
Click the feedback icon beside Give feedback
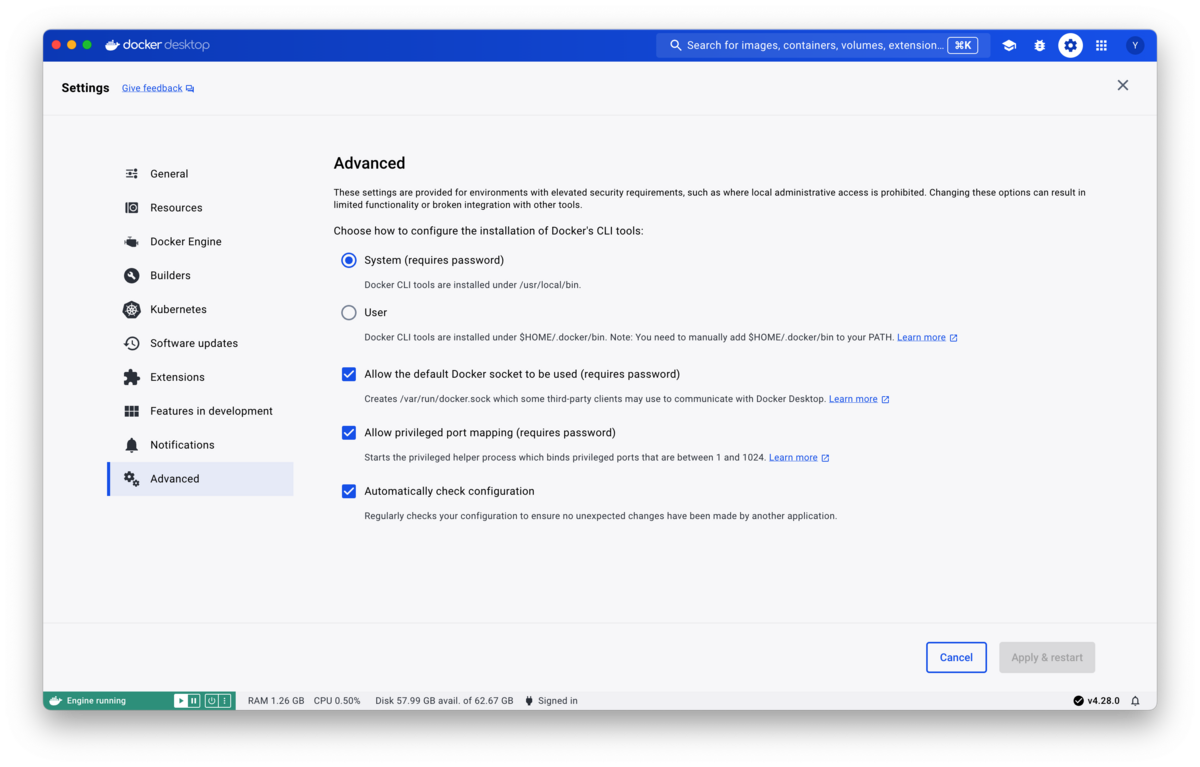pyautogui.click(x=190, y=89)
